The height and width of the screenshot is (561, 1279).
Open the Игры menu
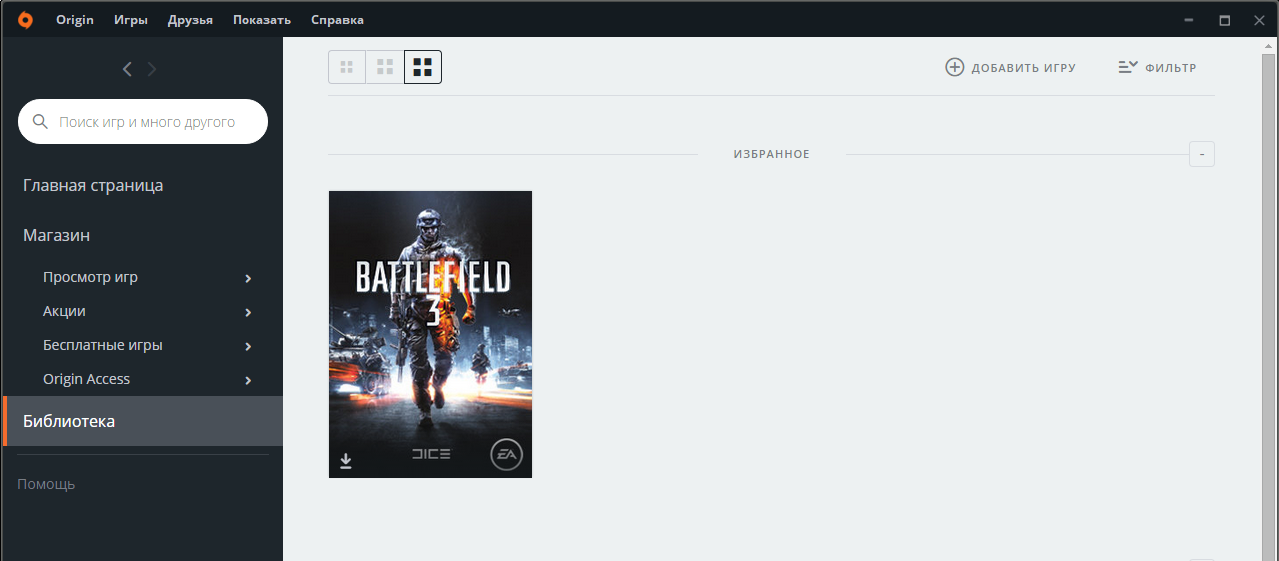coord(131,20)
